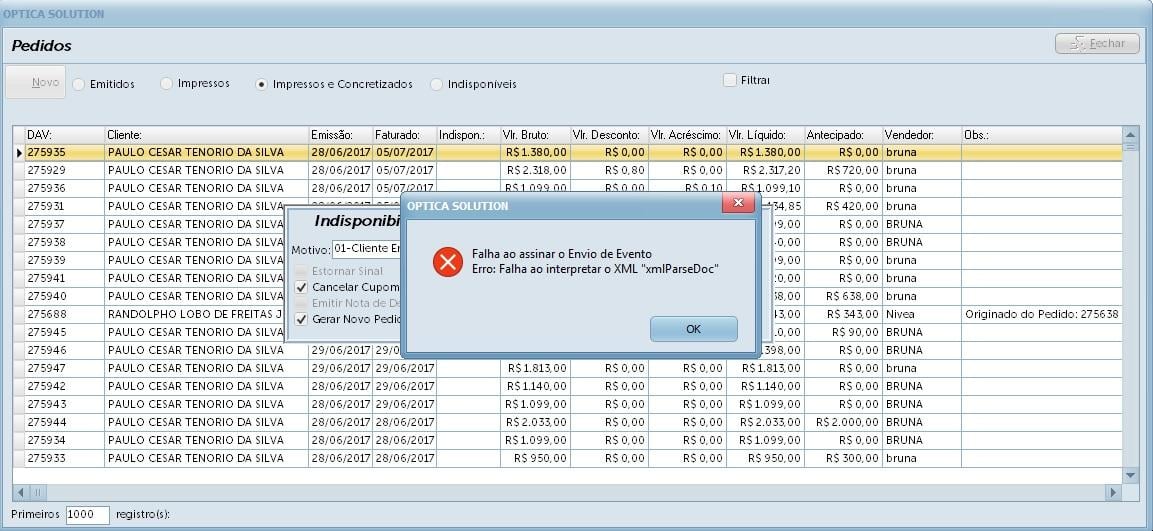
Task: Click the R$ 2.318,00 Vlr. Bruto value
Action: (x=537, y=170)
